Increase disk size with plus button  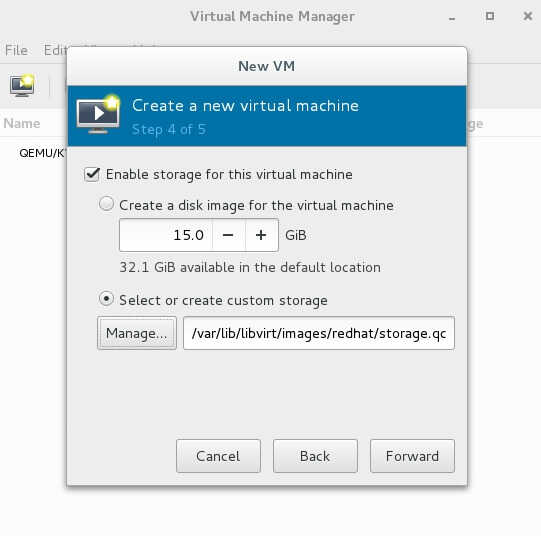262,235
